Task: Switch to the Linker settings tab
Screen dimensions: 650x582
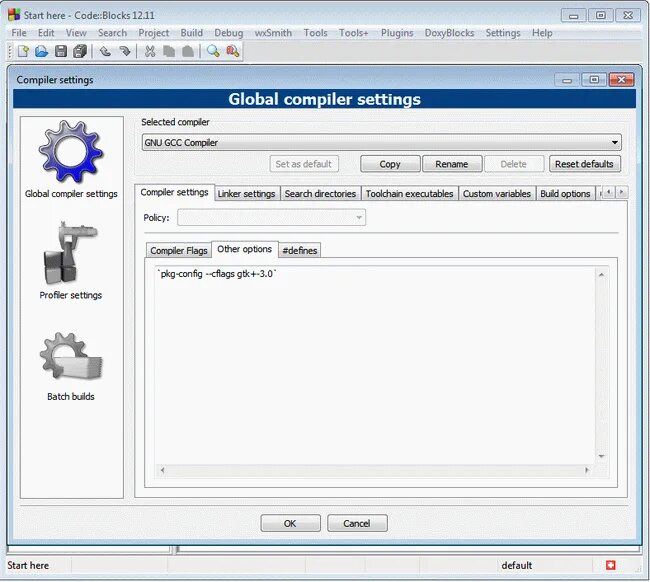Action: point(247,194)
